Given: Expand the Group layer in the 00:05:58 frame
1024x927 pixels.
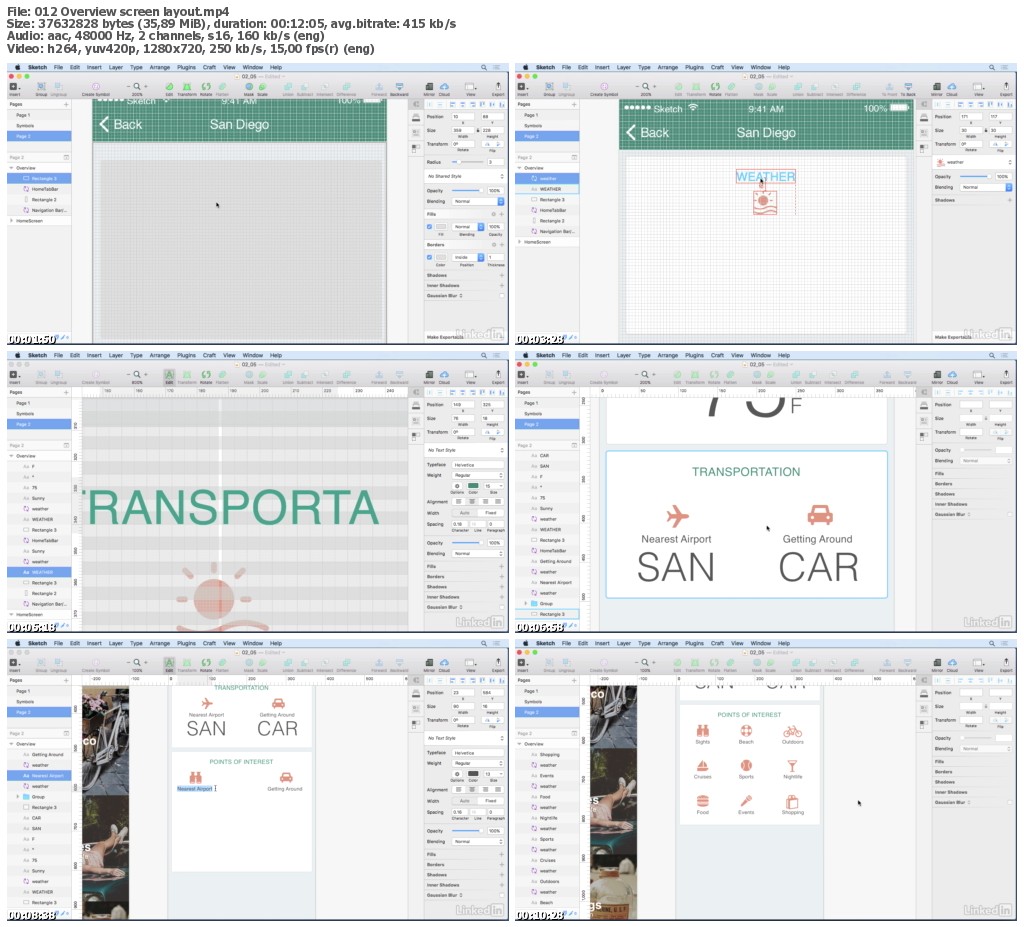Looking at the screenshot, I should click(x=526, y=604).
